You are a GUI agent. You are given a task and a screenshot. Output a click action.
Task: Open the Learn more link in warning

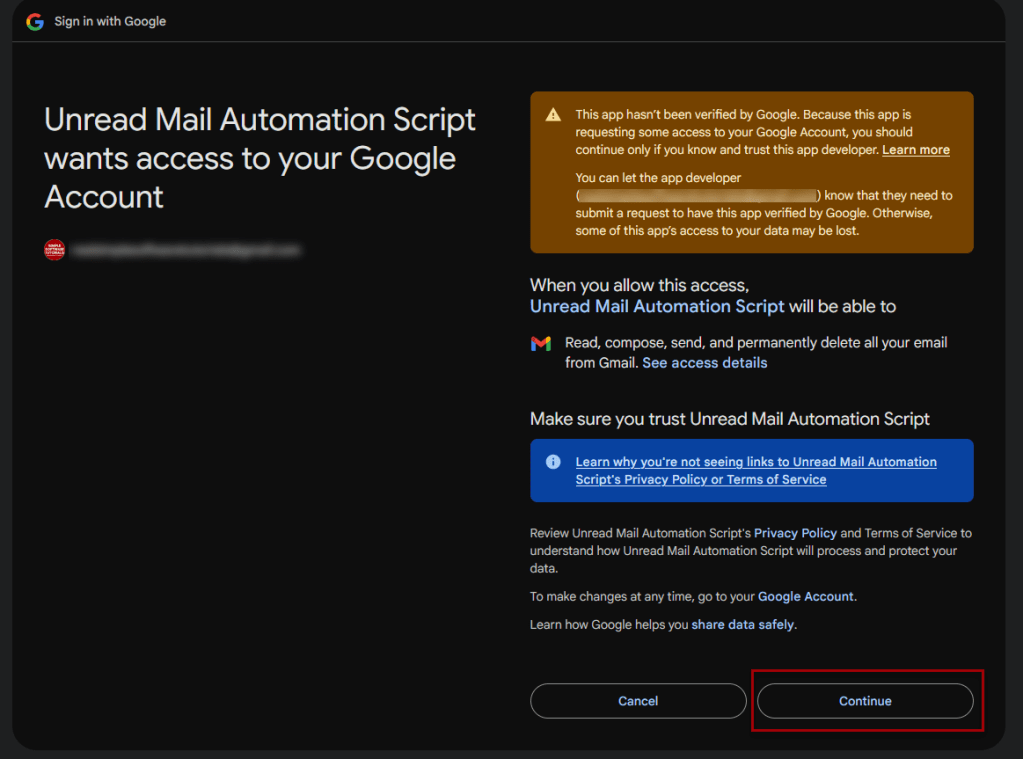click(915, 150)
